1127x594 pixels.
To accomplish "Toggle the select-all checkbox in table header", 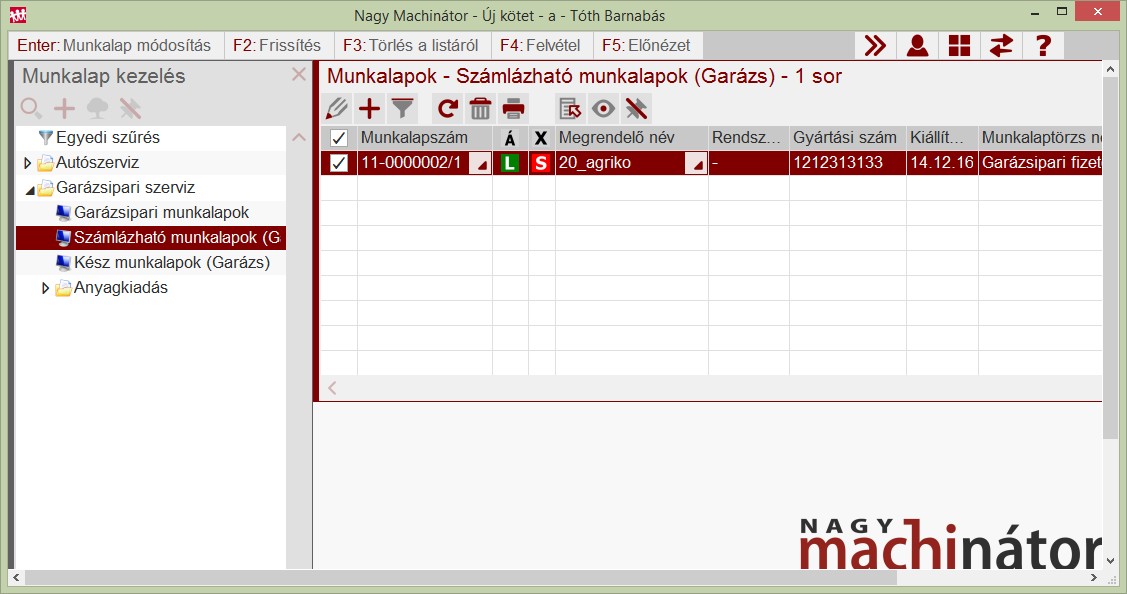I will [339, 138].
